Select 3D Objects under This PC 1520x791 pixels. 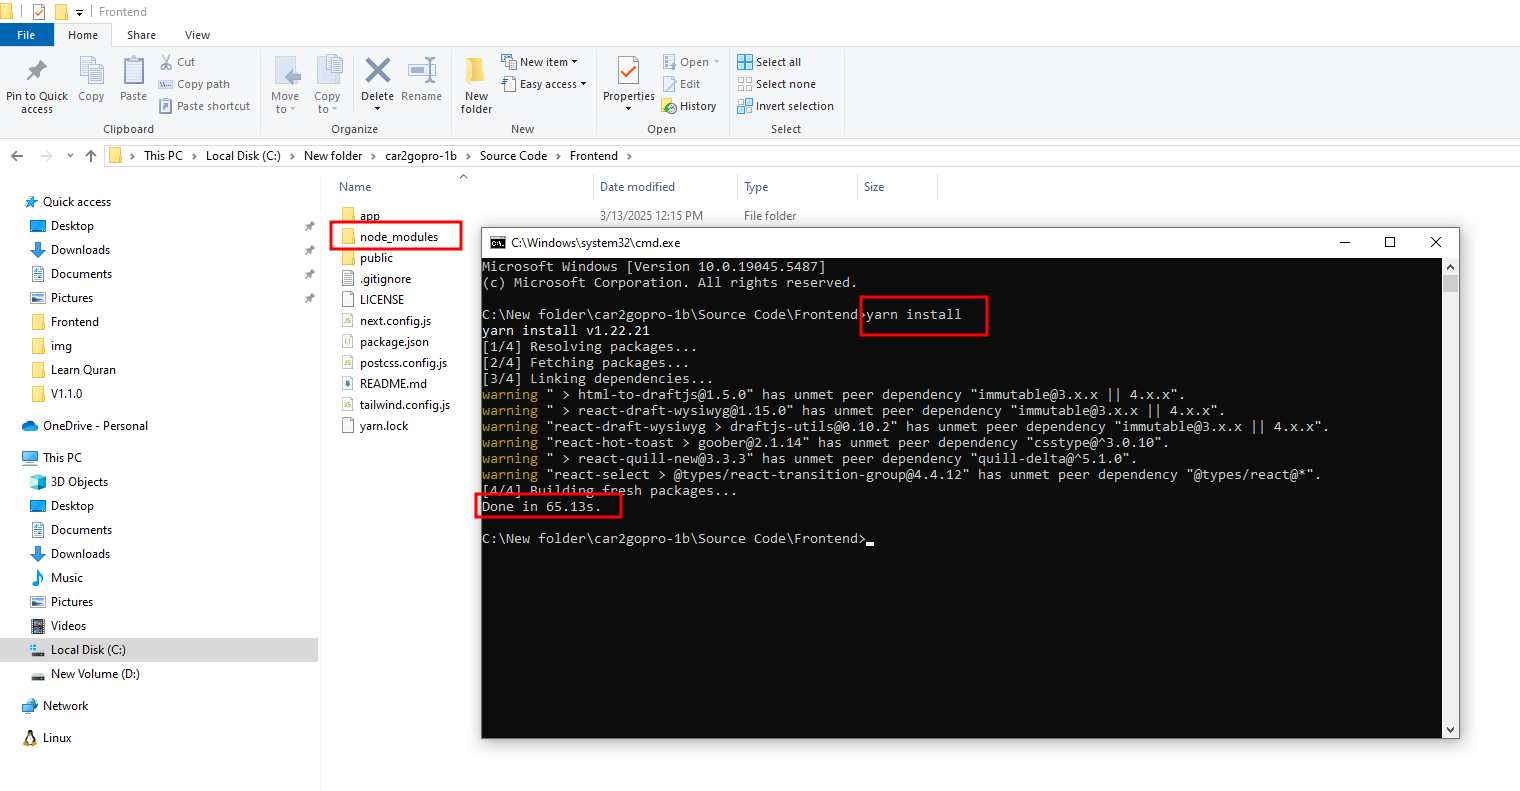tap(79, 482)
